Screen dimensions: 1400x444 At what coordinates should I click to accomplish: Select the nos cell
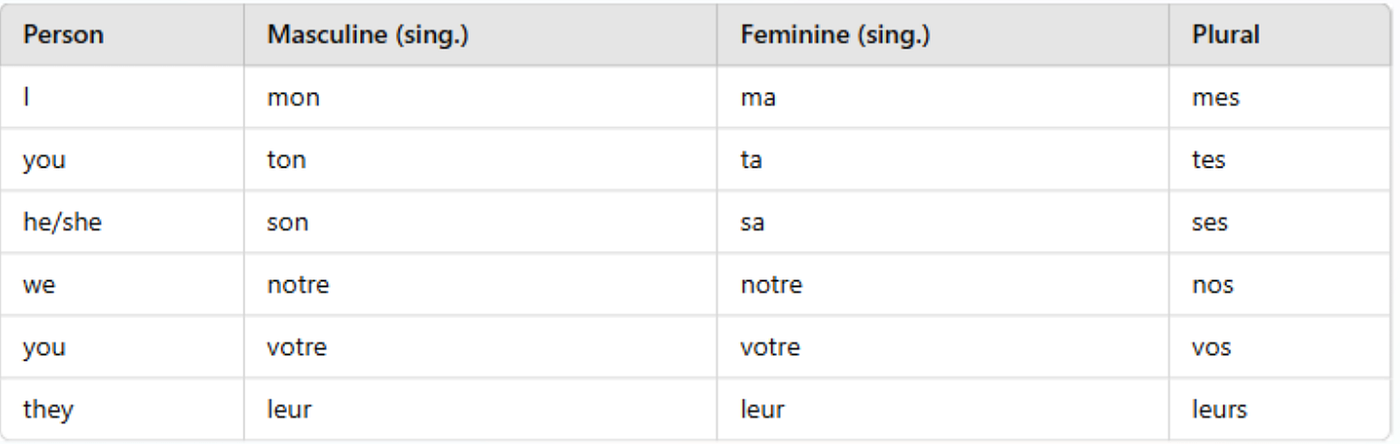coord(1280,284)
